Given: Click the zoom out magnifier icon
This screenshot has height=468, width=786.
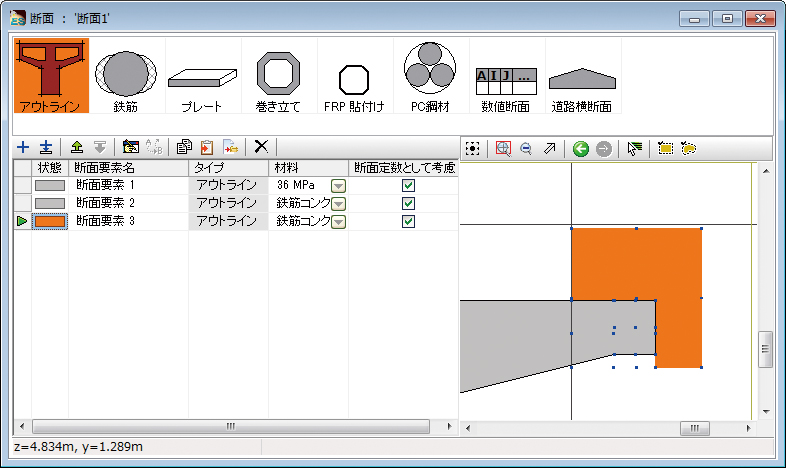Looking at the screenshot, I should click(526, 149).
